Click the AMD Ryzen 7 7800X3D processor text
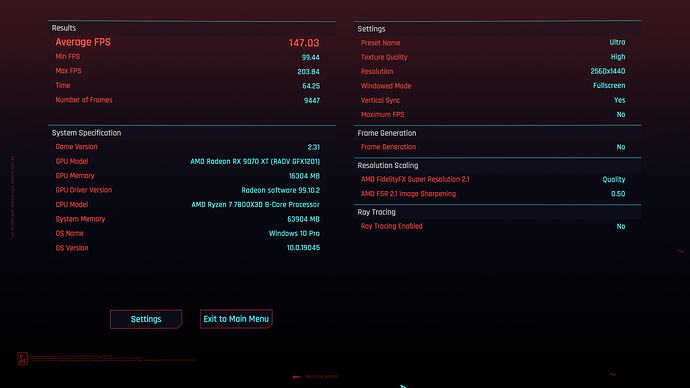This screenshot has width=690, height=388. tap(256, 205)
